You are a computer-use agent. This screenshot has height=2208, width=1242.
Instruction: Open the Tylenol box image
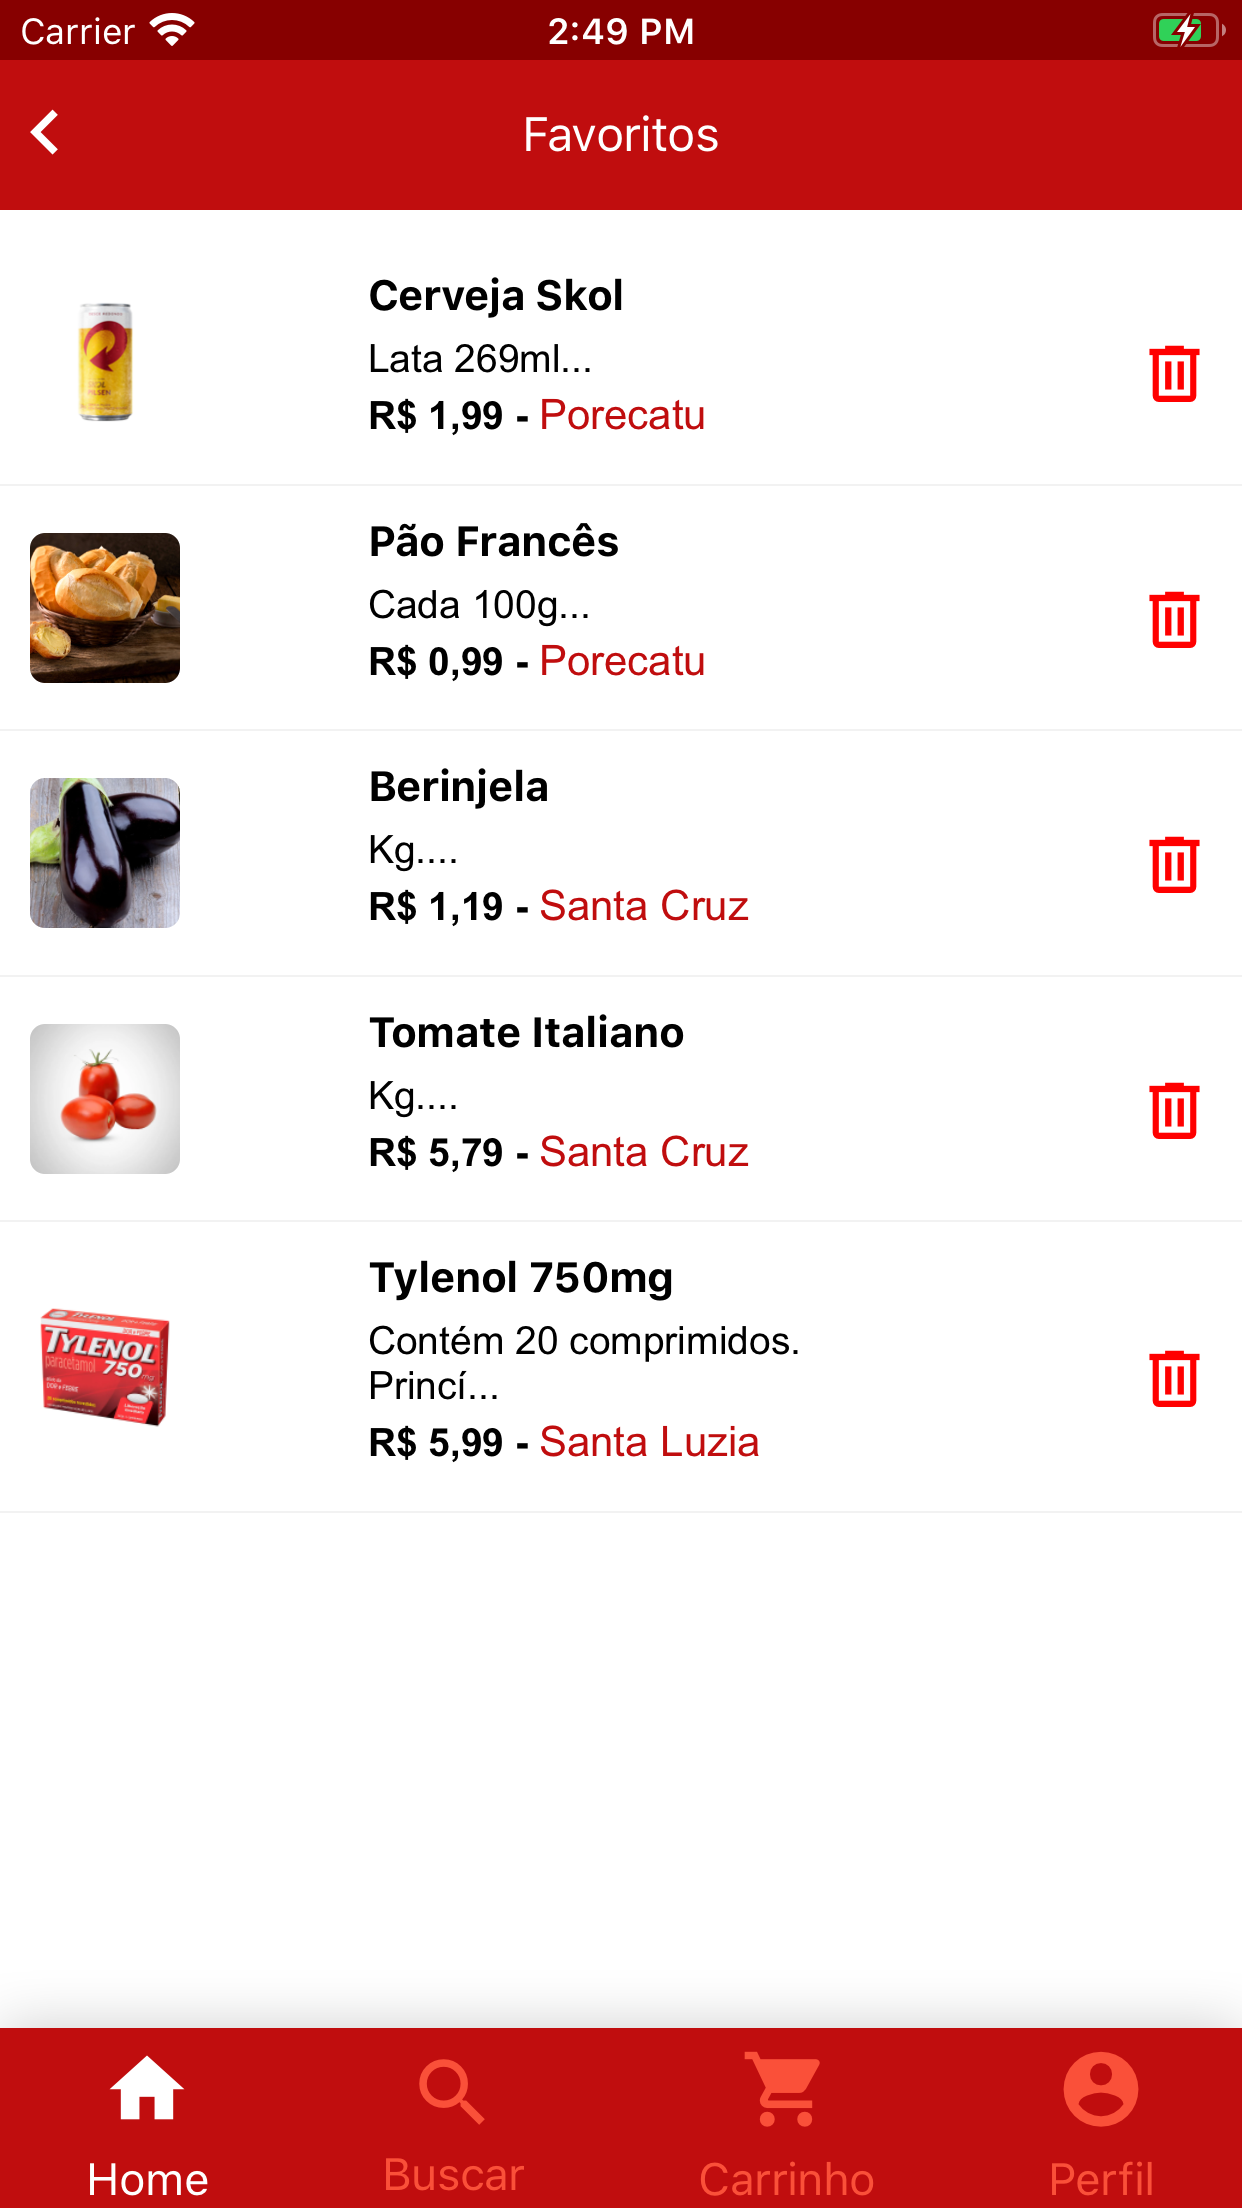tap(105, 1367)
